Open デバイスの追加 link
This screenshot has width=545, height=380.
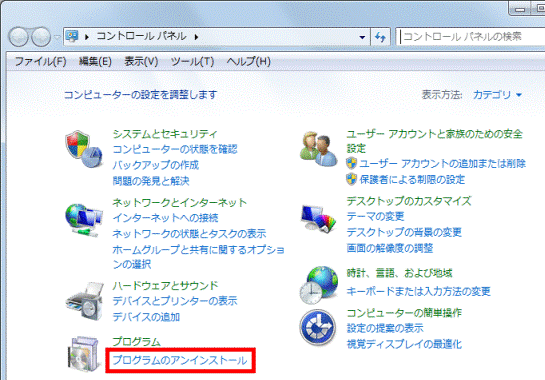click(146, 317)
